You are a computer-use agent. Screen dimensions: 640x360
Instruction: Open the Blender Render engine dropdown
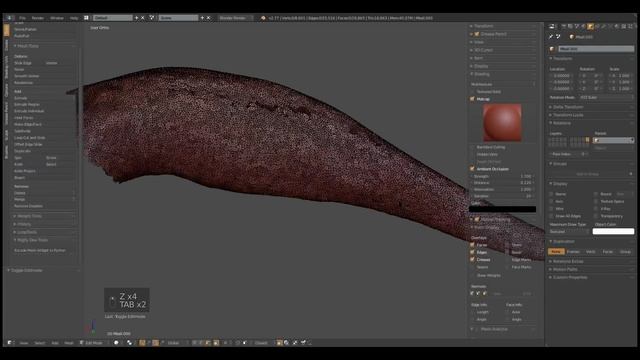(x=235, y=18)
